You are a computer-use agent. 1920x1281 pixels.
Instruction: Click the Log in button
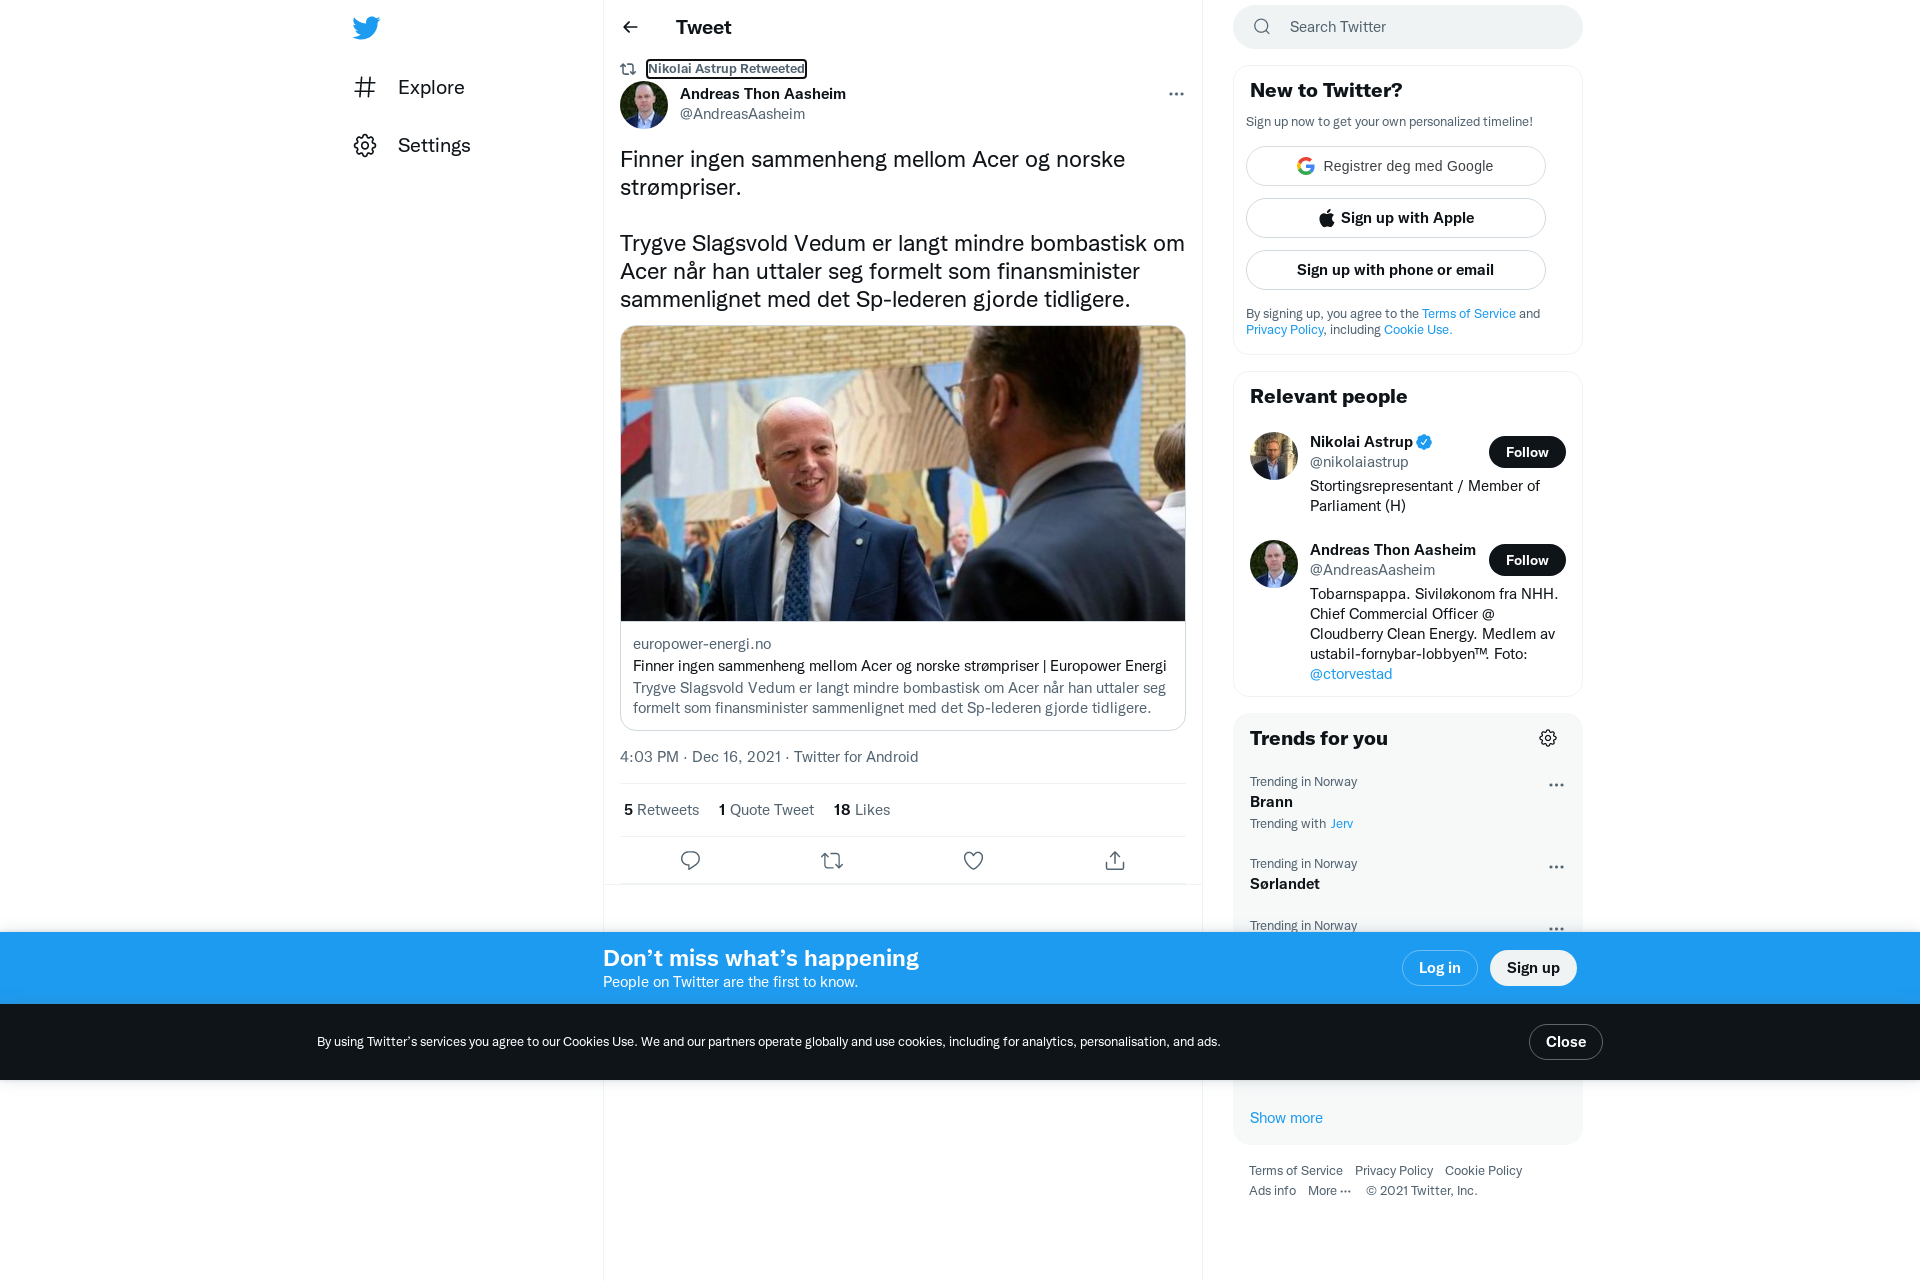(x=1440, y=968)
